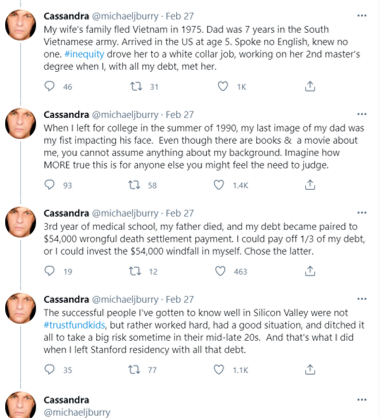Screen dimensions: 383x418
Task: Retweet the tweet with 31 retweets
Action: 136,87
